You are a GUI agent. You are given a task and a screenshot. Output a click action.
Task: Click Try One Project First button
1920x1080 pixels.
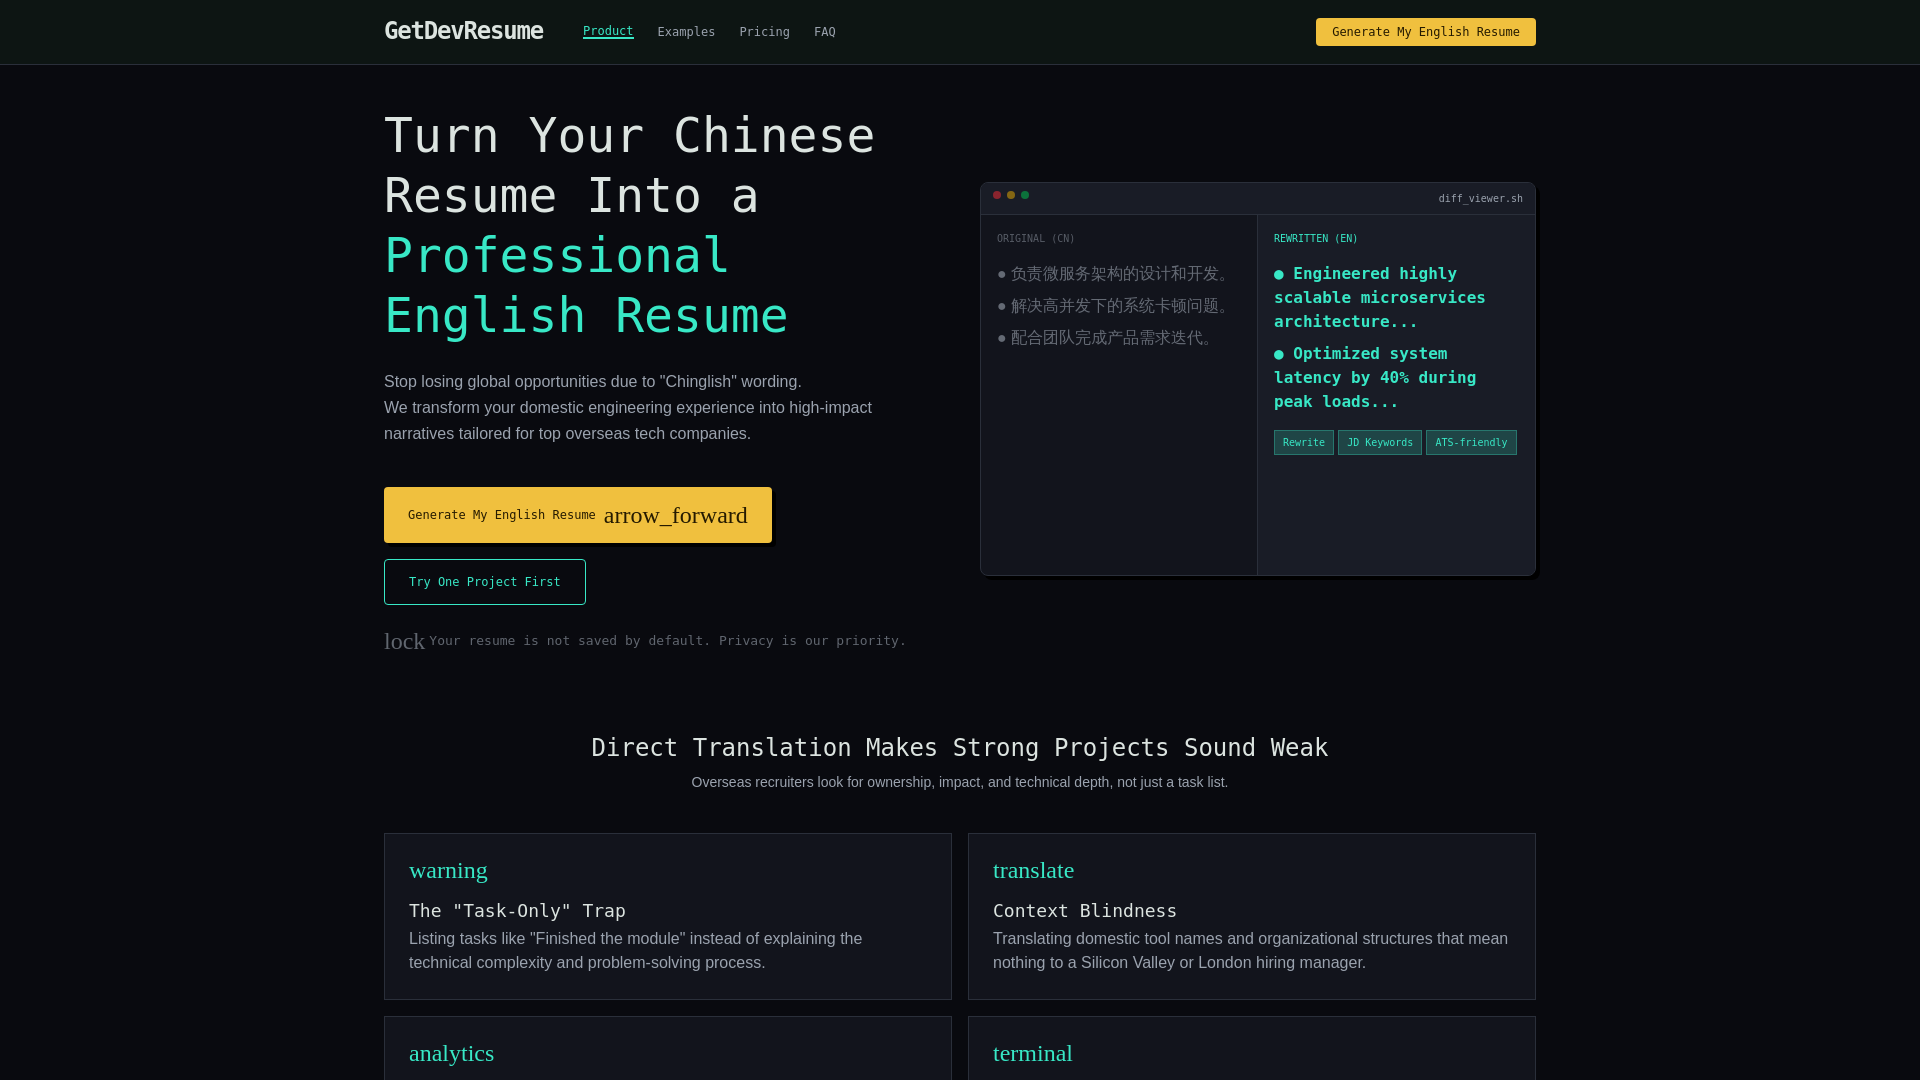(485, 582)
